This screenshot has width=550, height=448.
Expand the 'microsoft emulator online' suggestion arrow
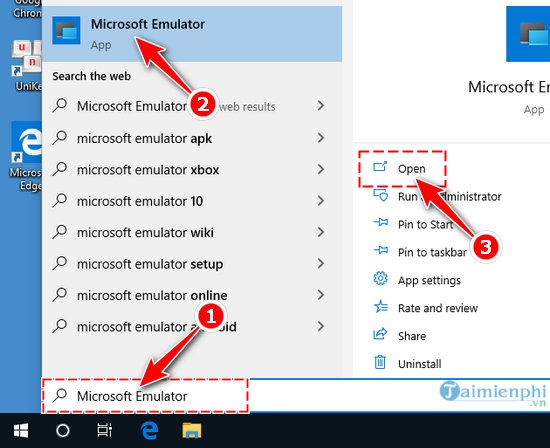click(x=321, y=295)
